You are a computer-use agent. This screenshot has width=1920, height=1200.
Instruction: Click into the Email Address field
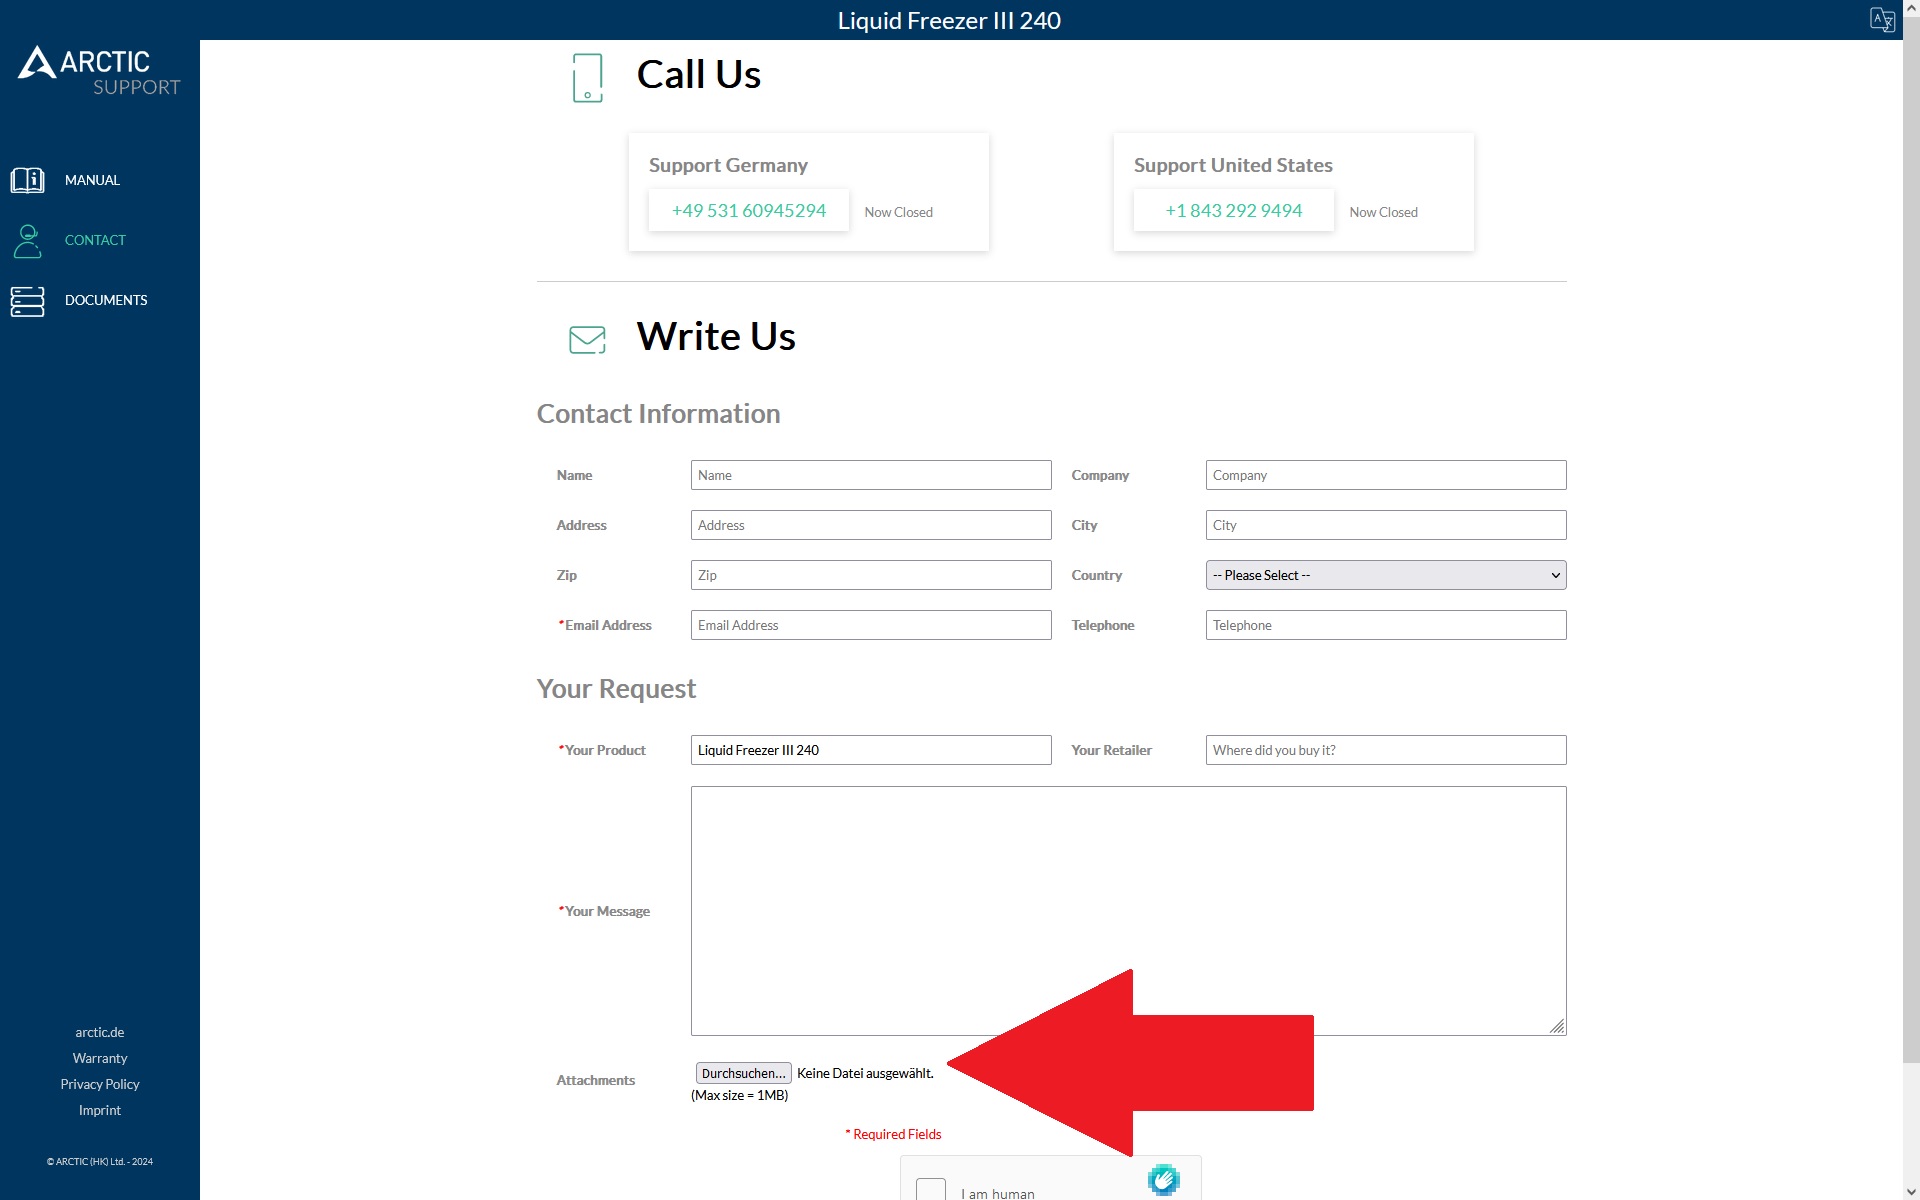click(x=870, y=625)
